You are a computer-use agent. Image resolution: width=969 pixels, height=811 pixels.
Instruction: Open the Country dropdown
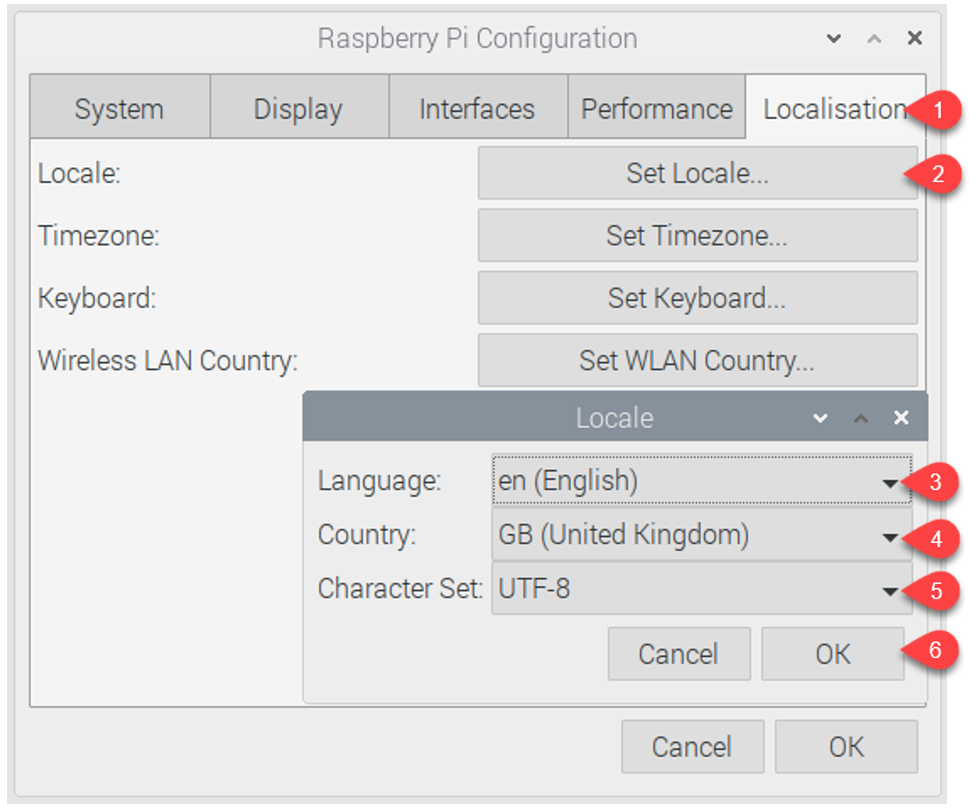tap(701, 535)
